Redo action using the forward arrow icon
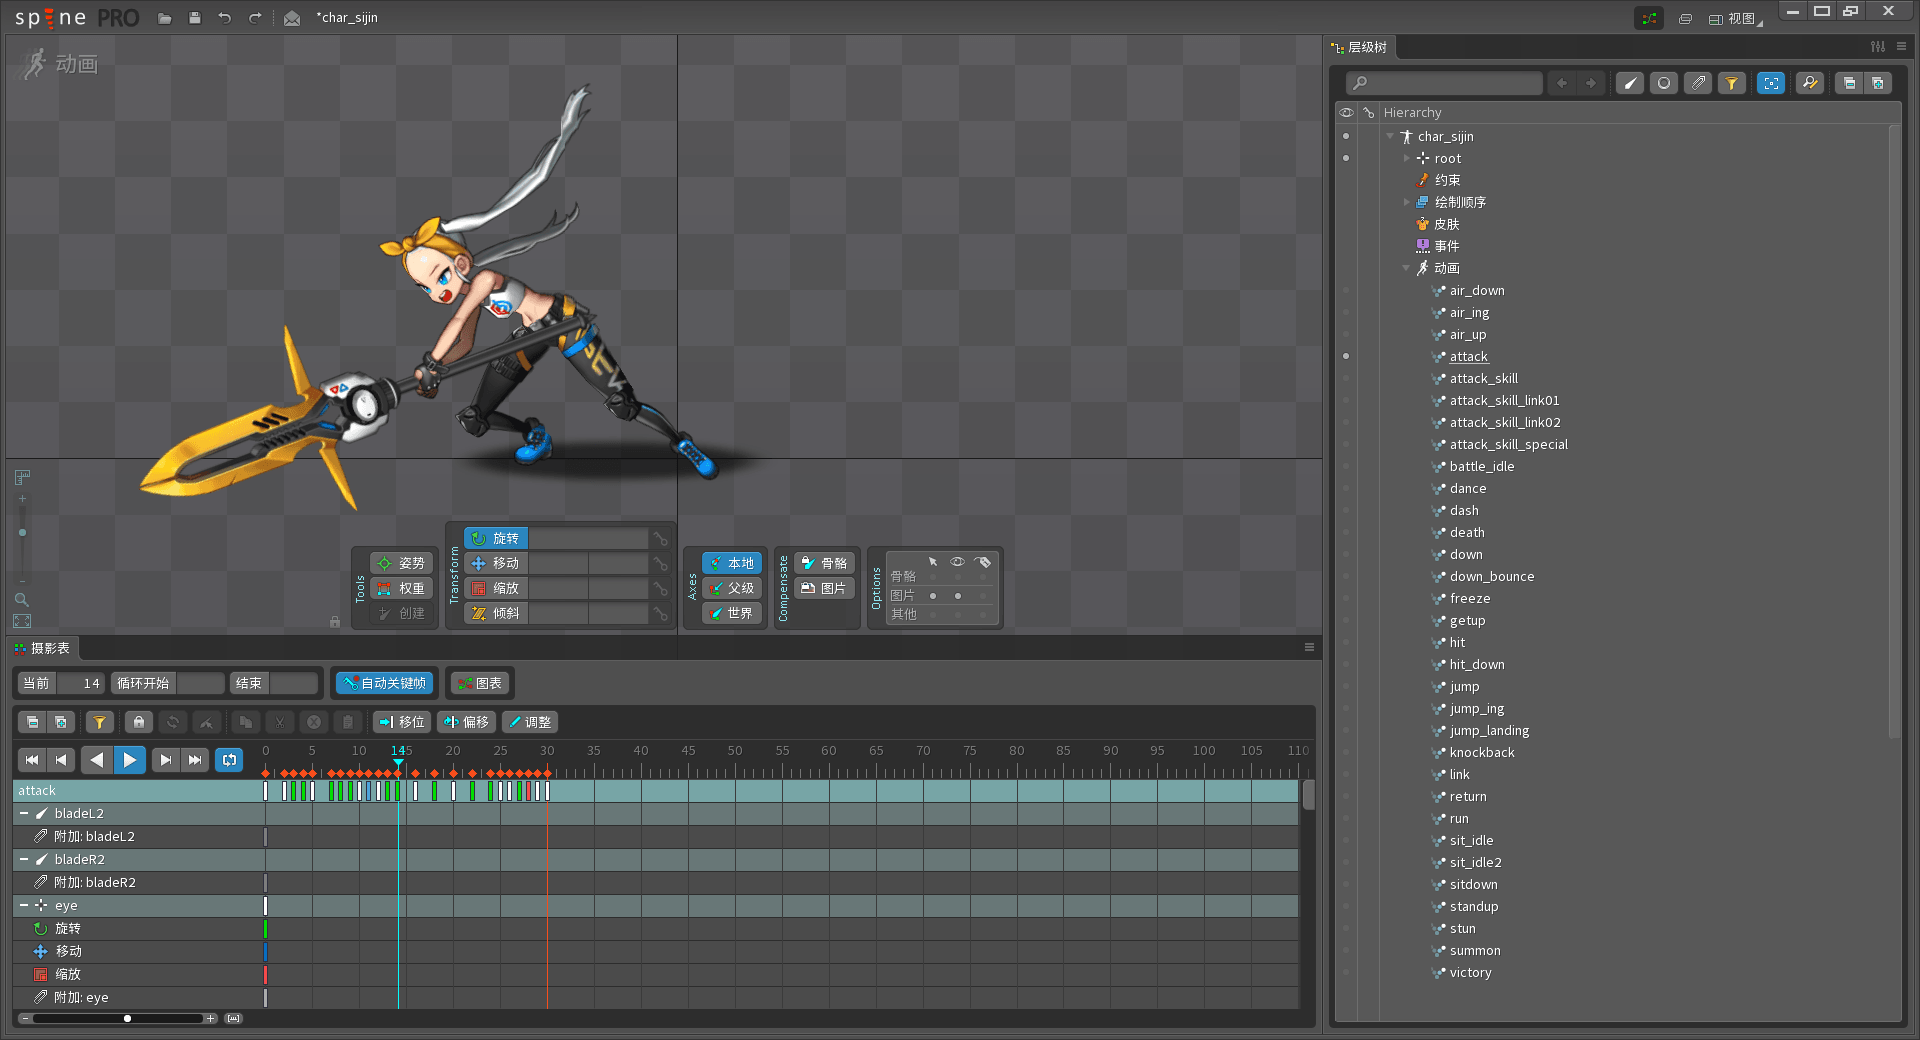Screen dimensions: 1920x1040 point(255,18)
